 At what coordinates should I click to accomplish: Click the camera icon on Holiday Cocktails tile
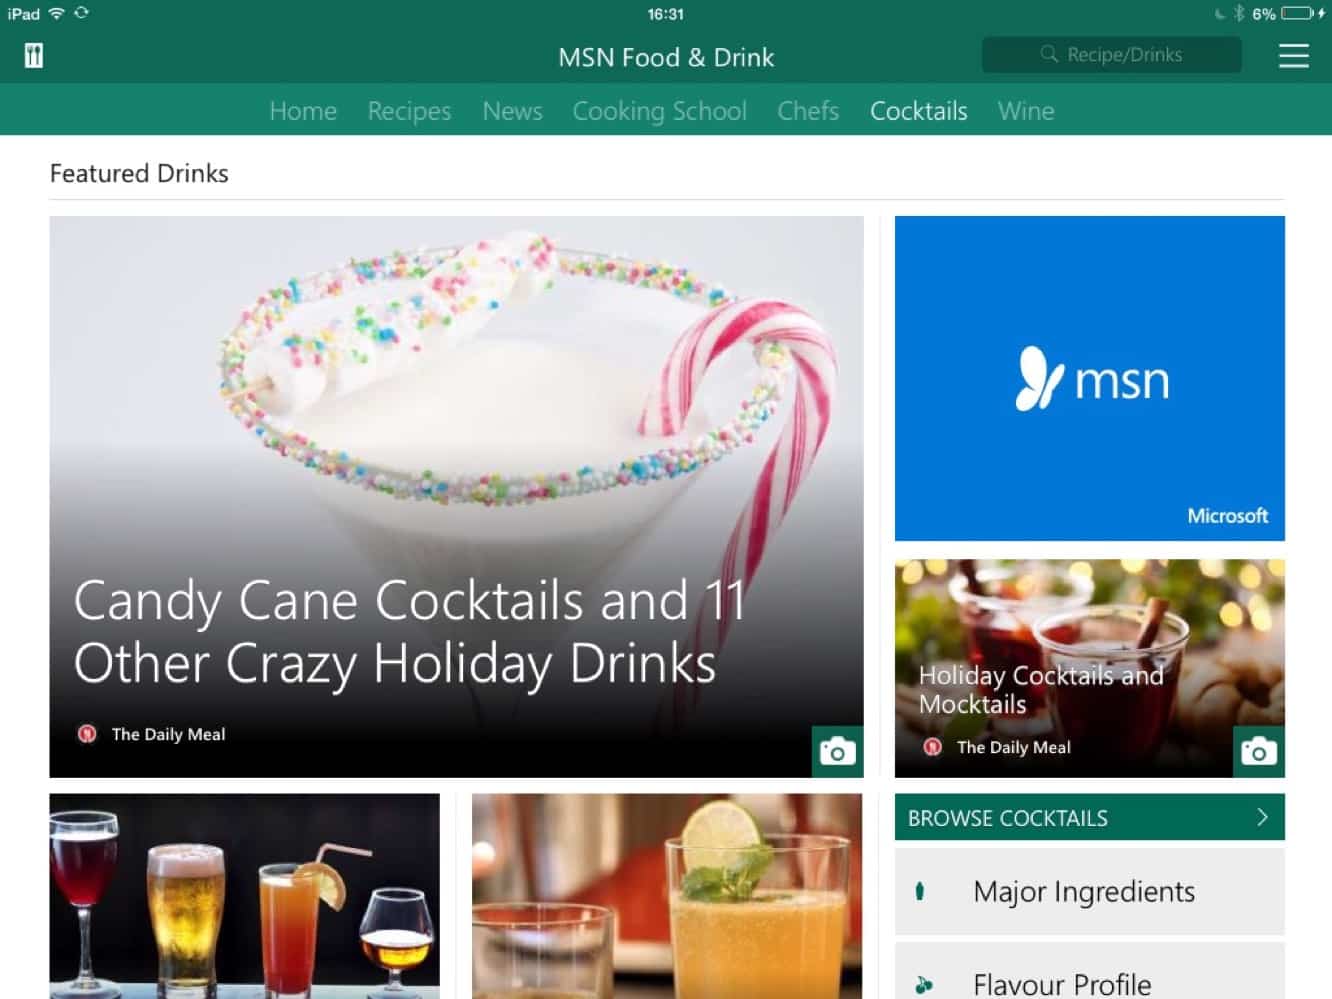[x=1259, y=751]
